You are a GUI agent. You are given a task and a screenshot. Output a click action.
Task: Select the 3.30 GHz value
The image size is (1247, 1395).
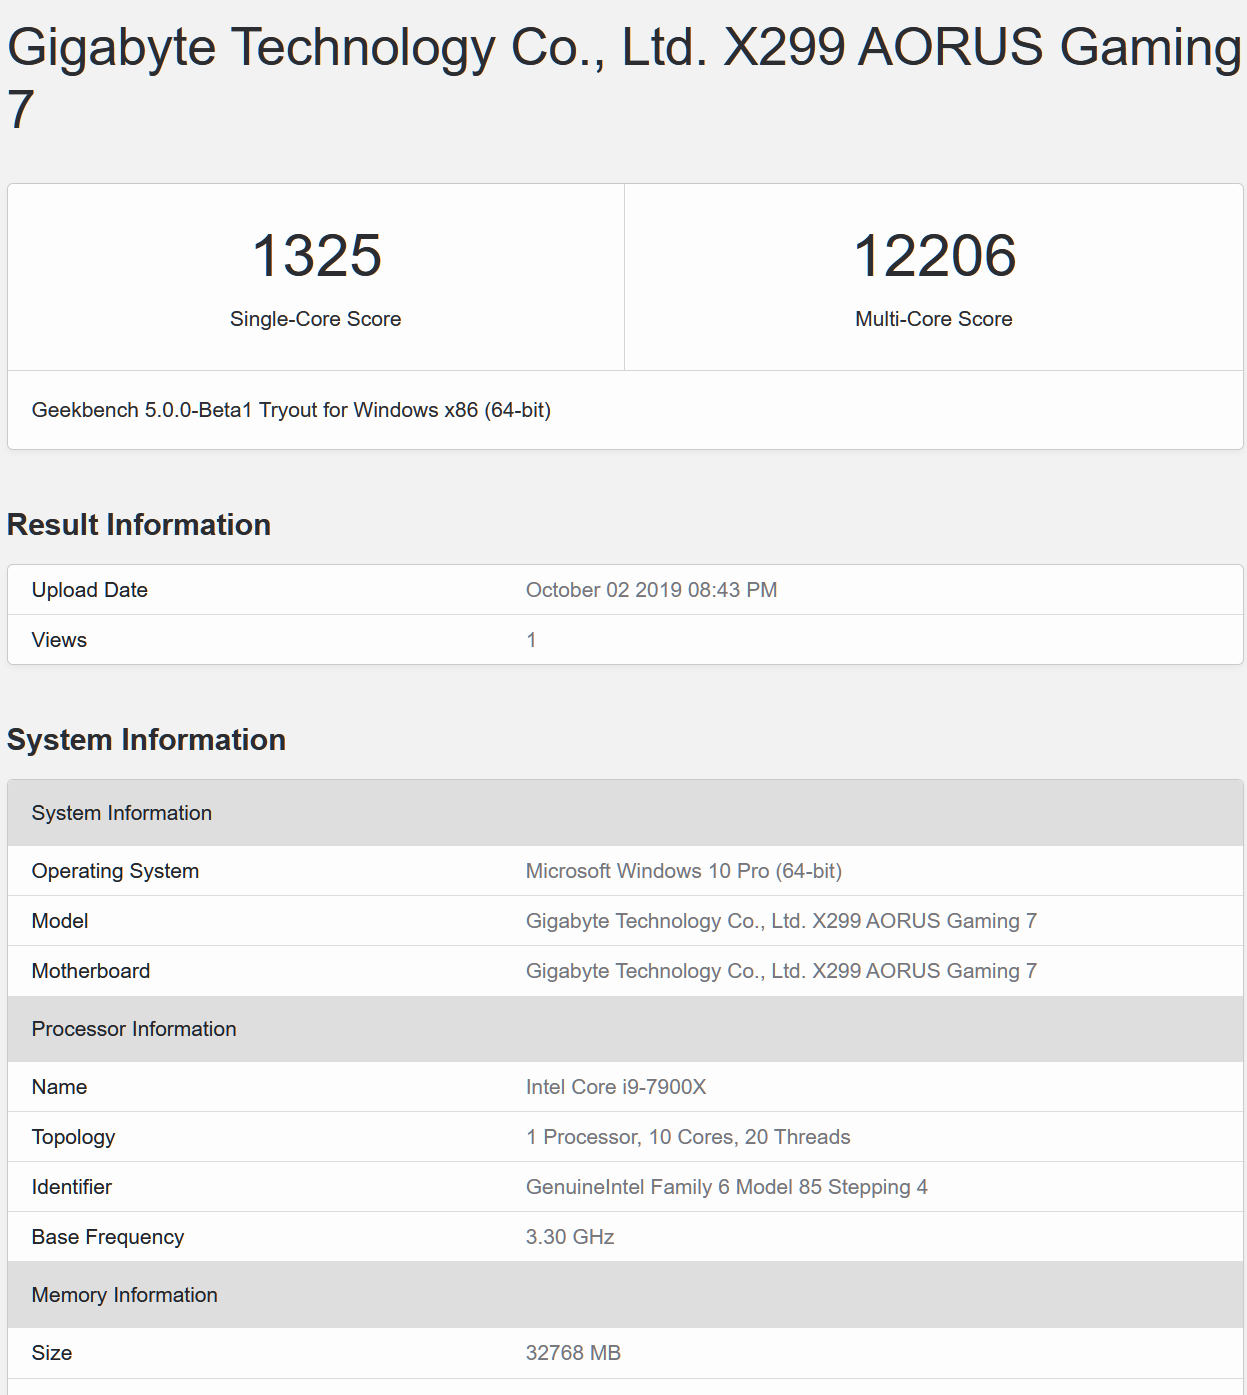(570, 1237)
